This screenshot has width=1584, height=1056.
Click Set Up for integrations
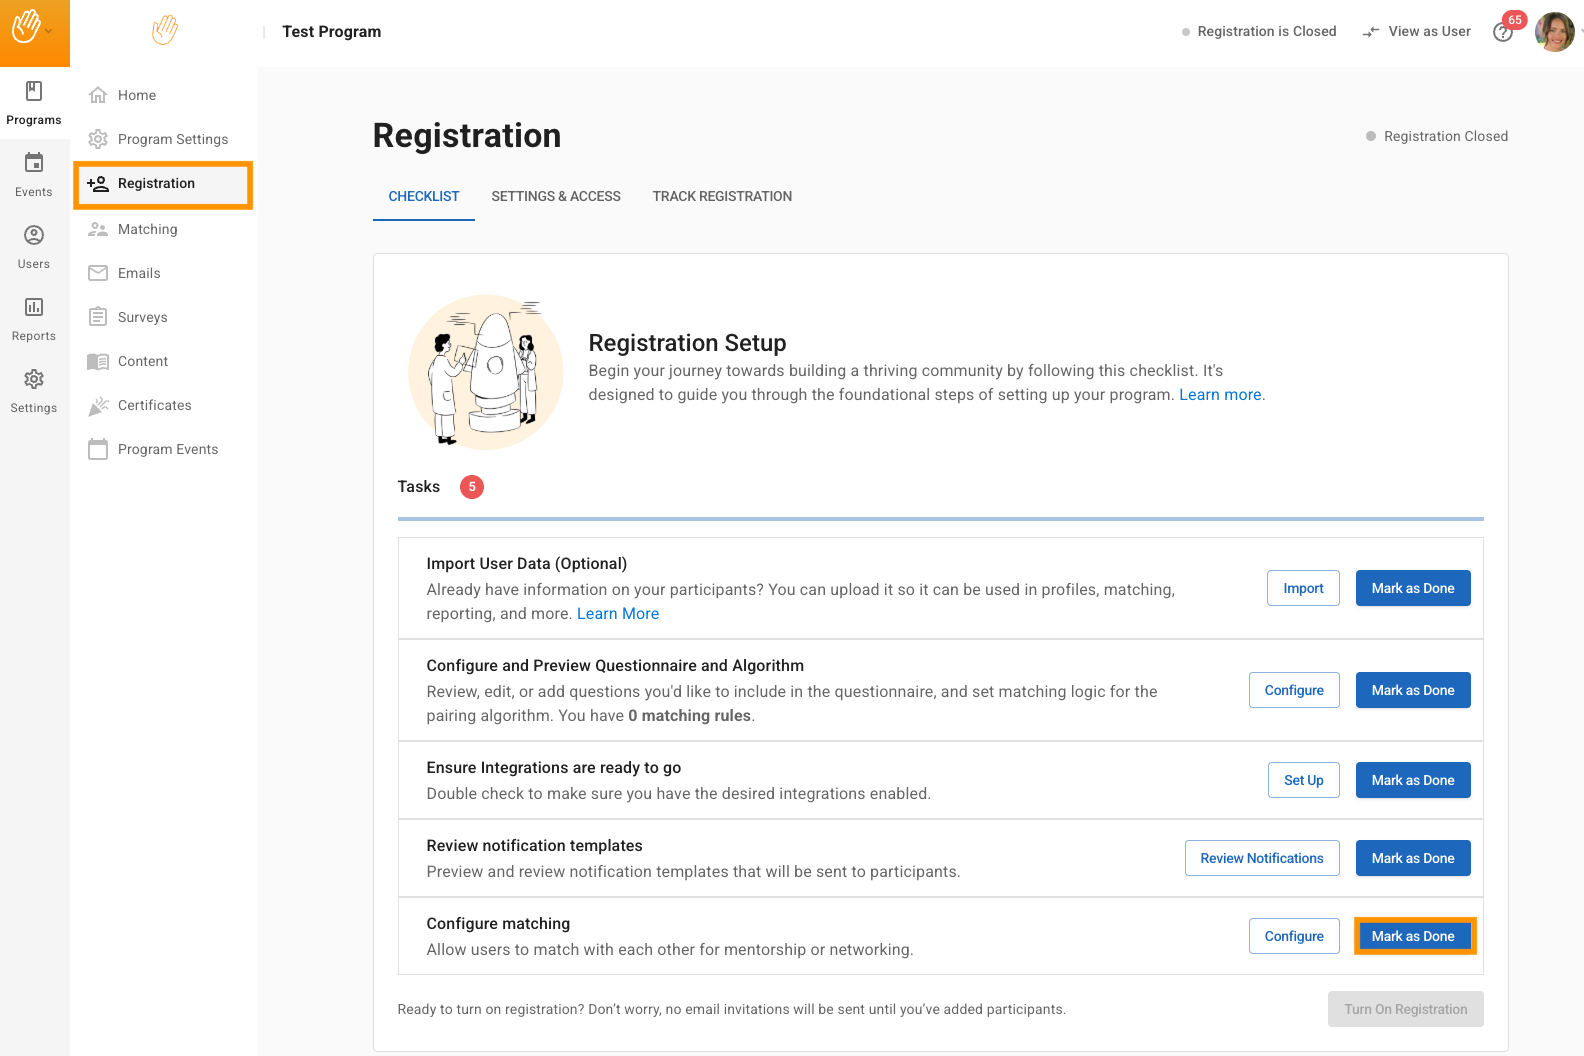point(1303,780)
